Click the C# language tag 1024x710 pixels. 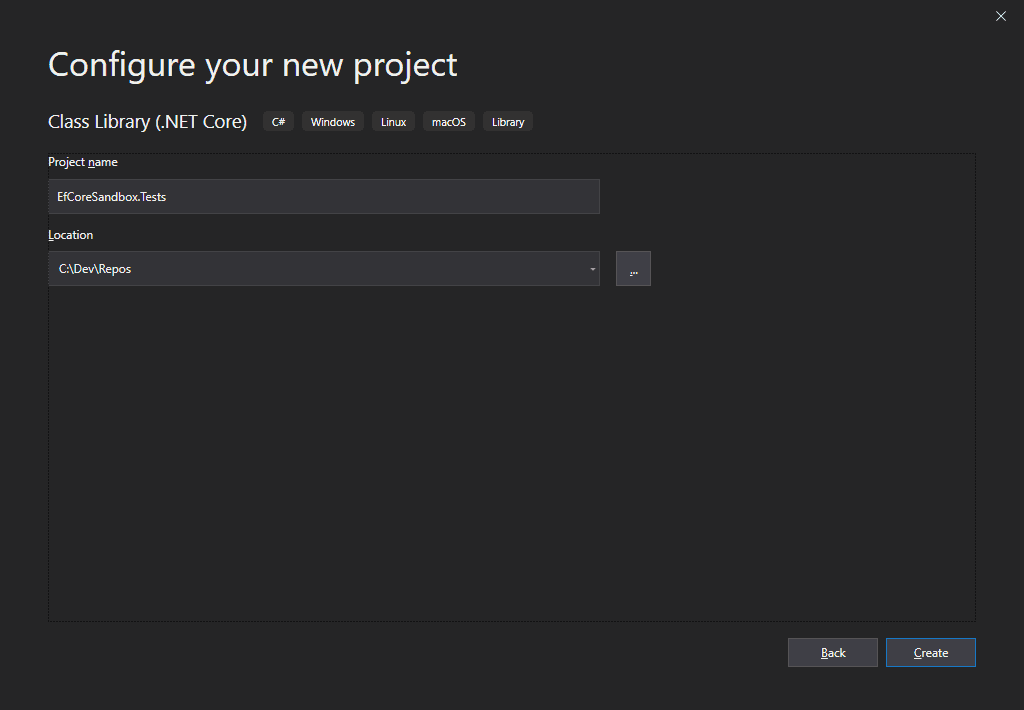coord(278,122)
